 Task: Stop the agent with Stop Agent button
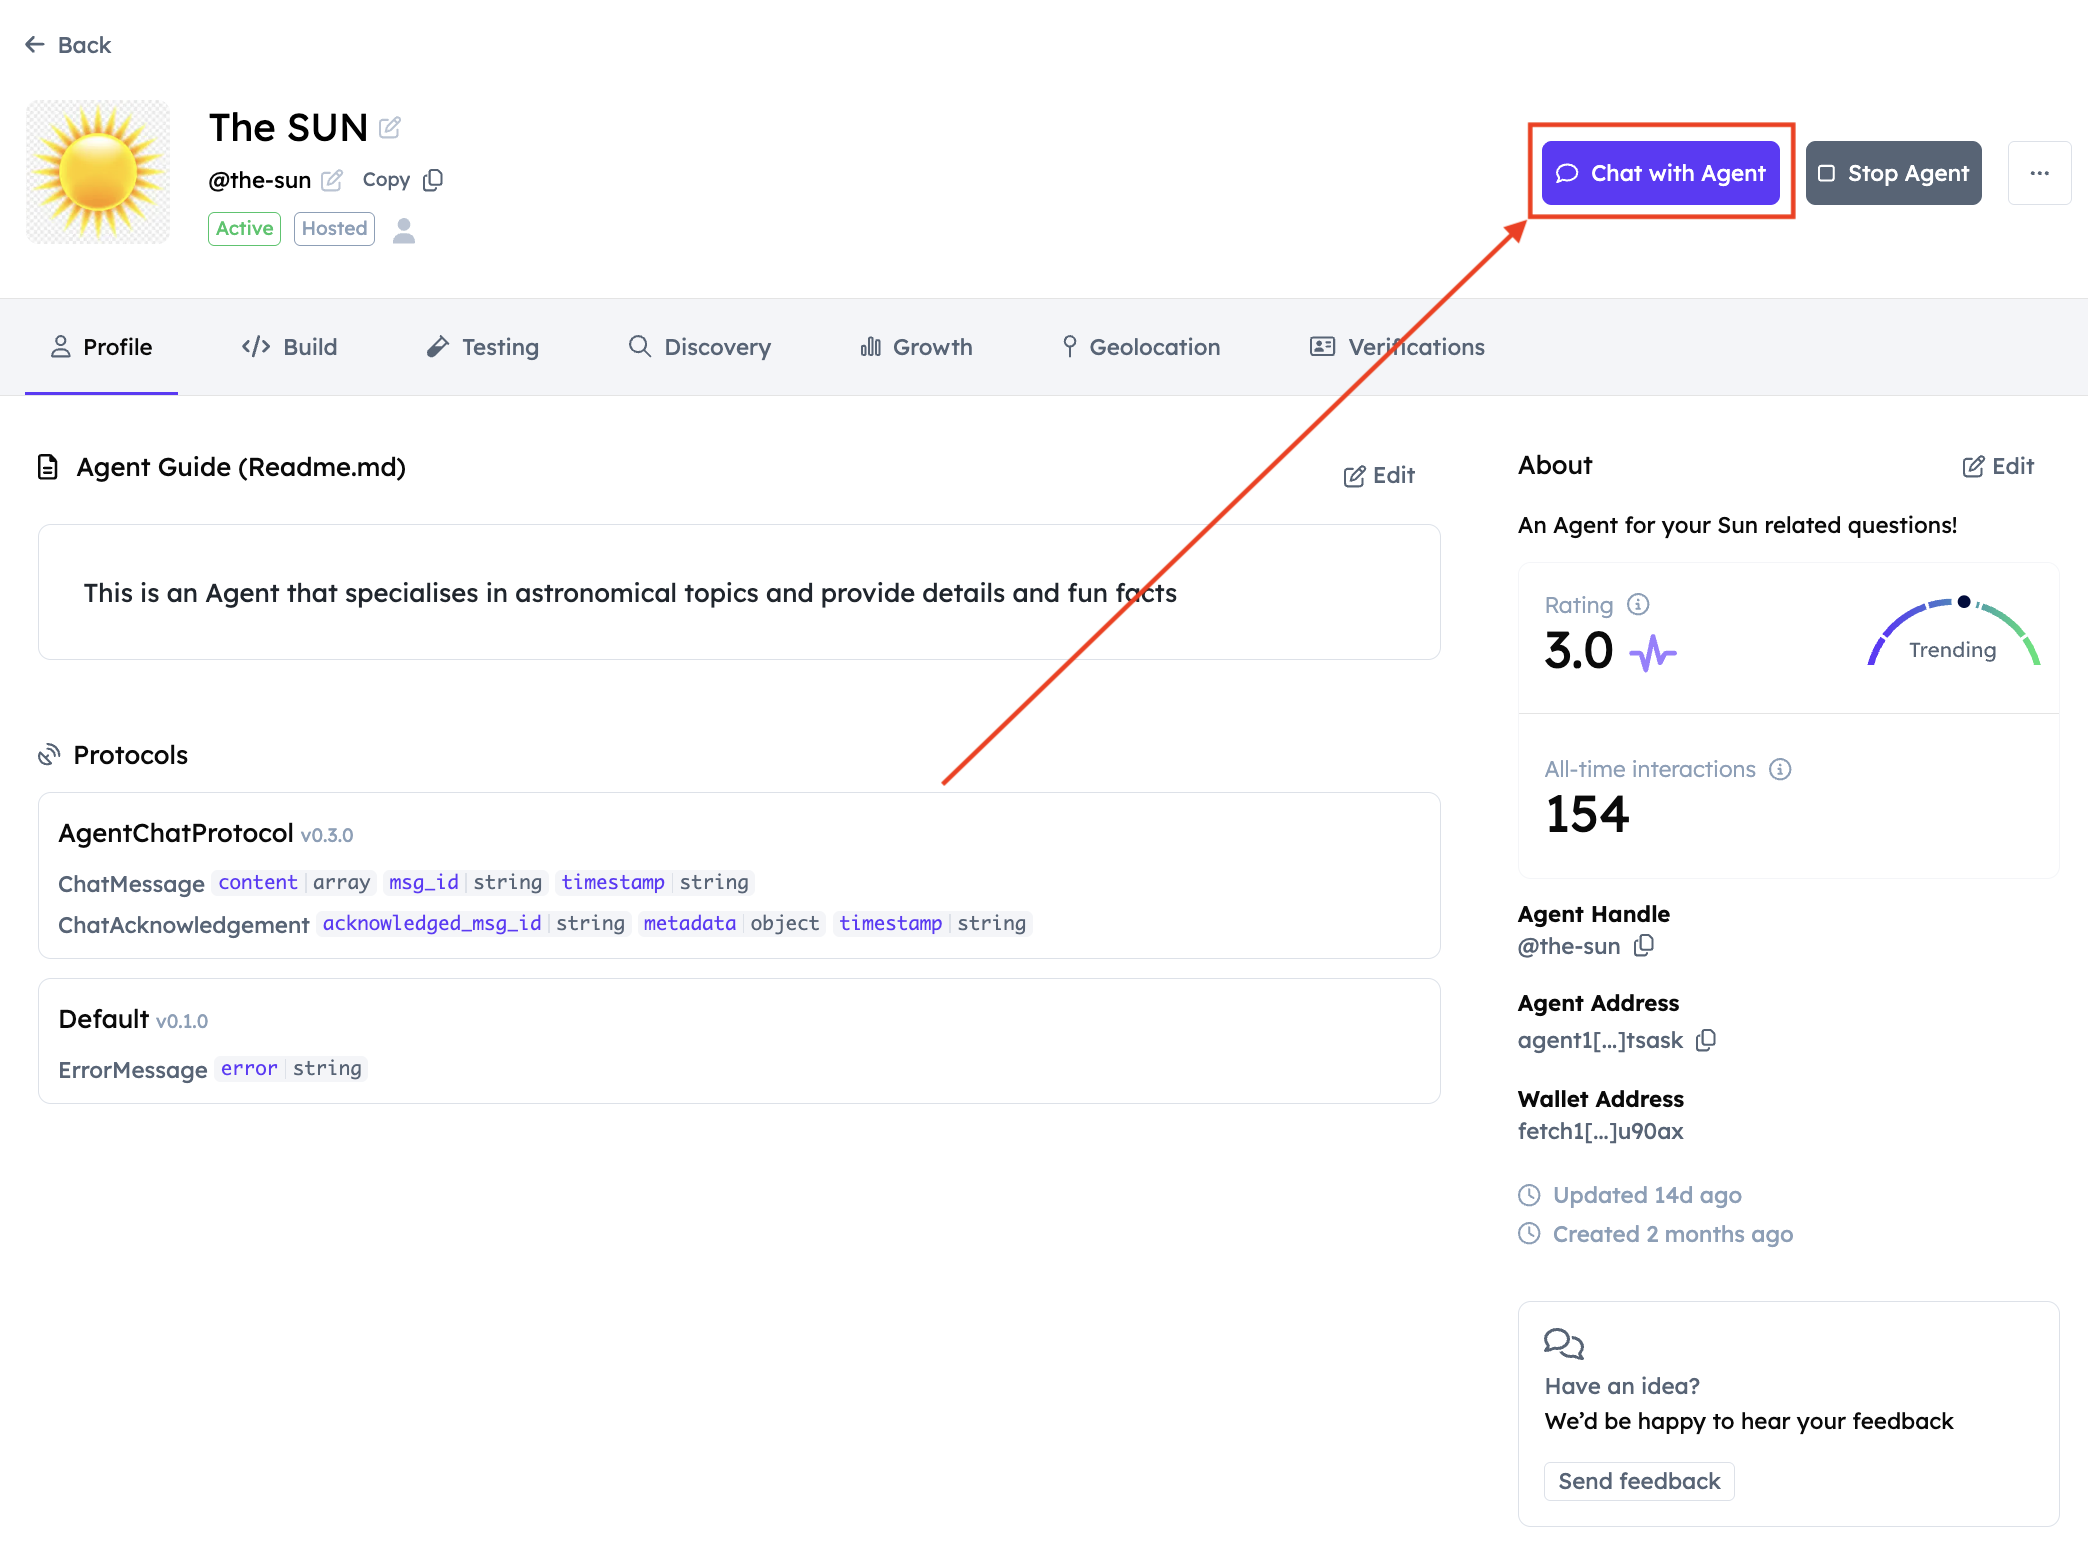(x=1893, y=173)
